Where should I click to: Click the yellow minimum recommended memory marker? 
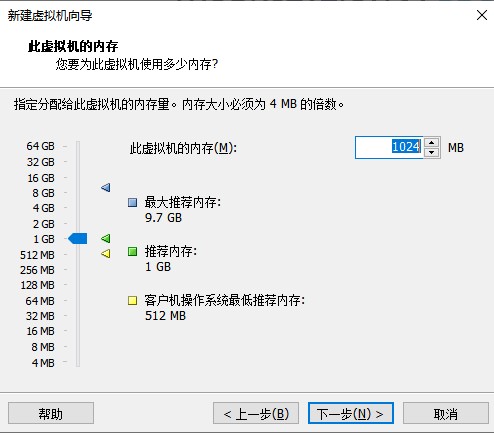106,254
